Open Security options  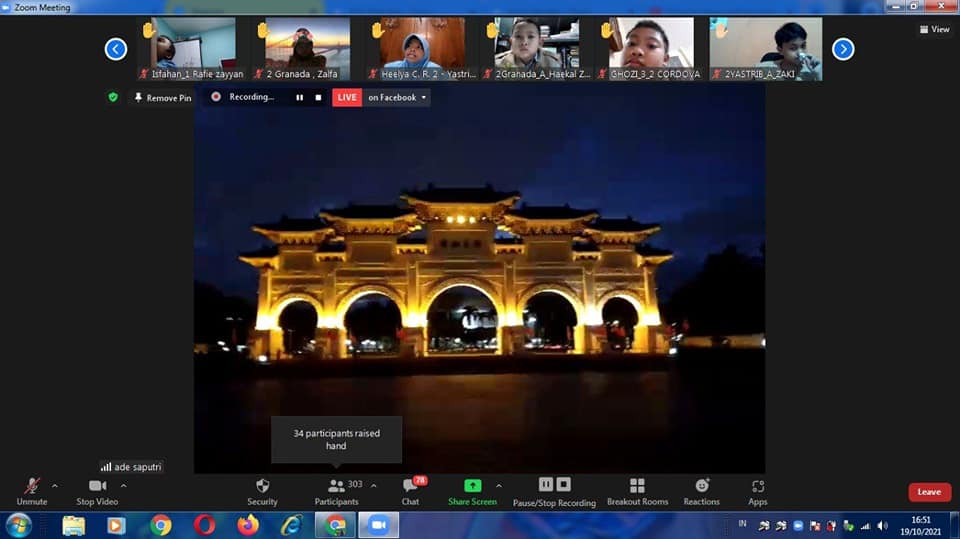[263, 492]
